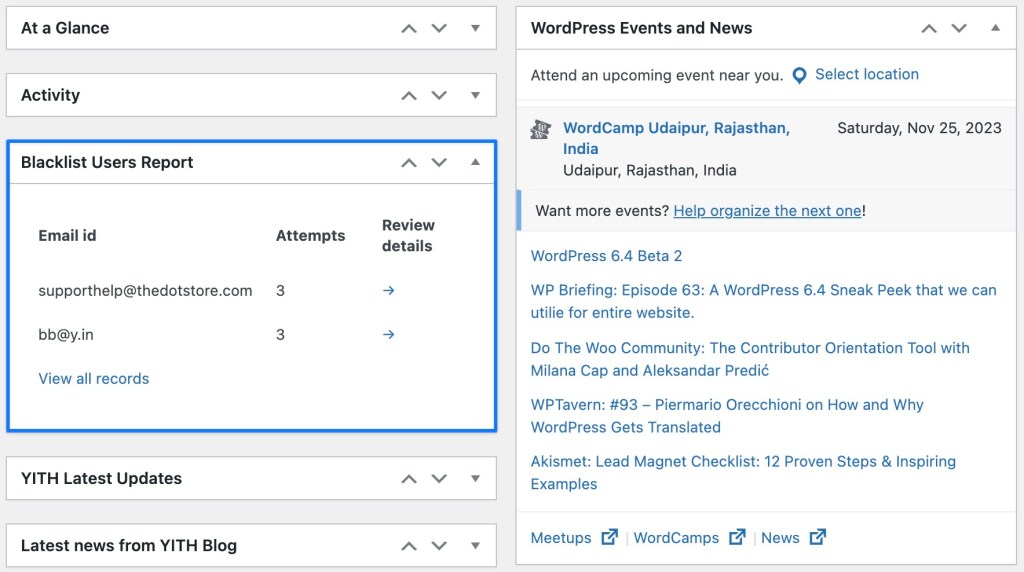
Task: Collapse WordPress Events and News panel
Action: point(995,28)
